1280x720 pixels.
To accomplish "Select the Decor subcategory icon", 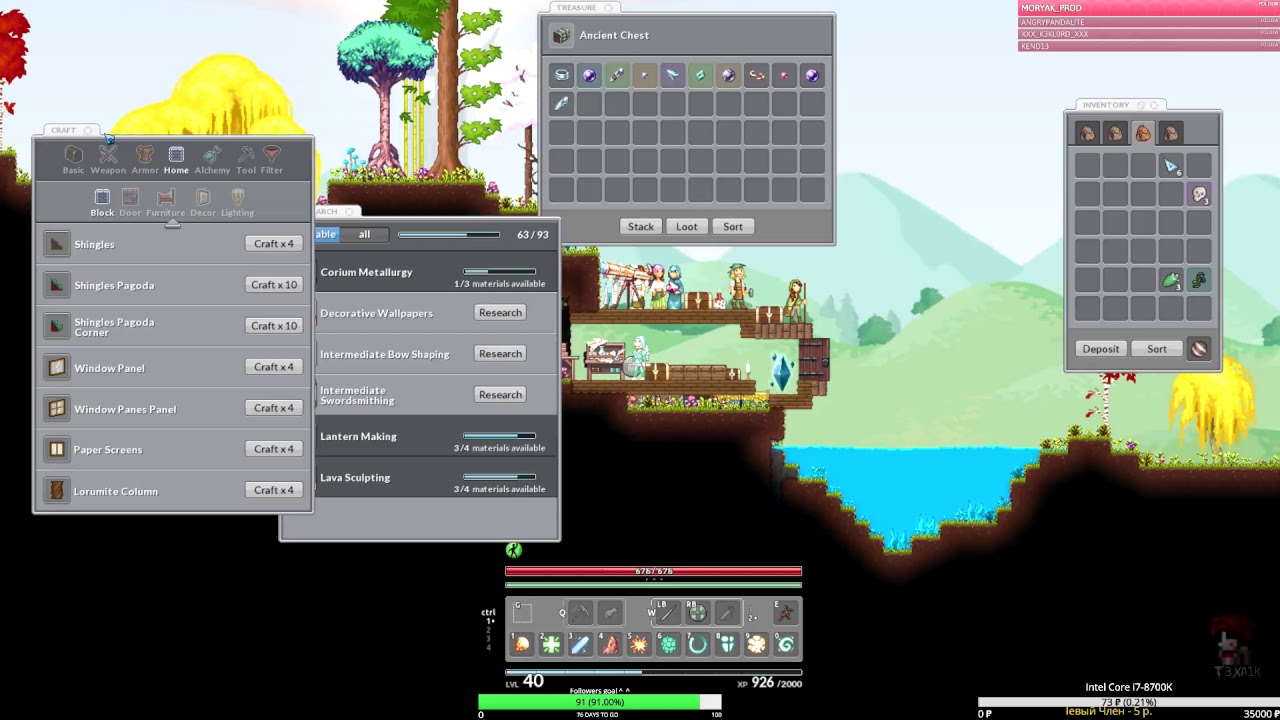I will click(x=203, y=201).
